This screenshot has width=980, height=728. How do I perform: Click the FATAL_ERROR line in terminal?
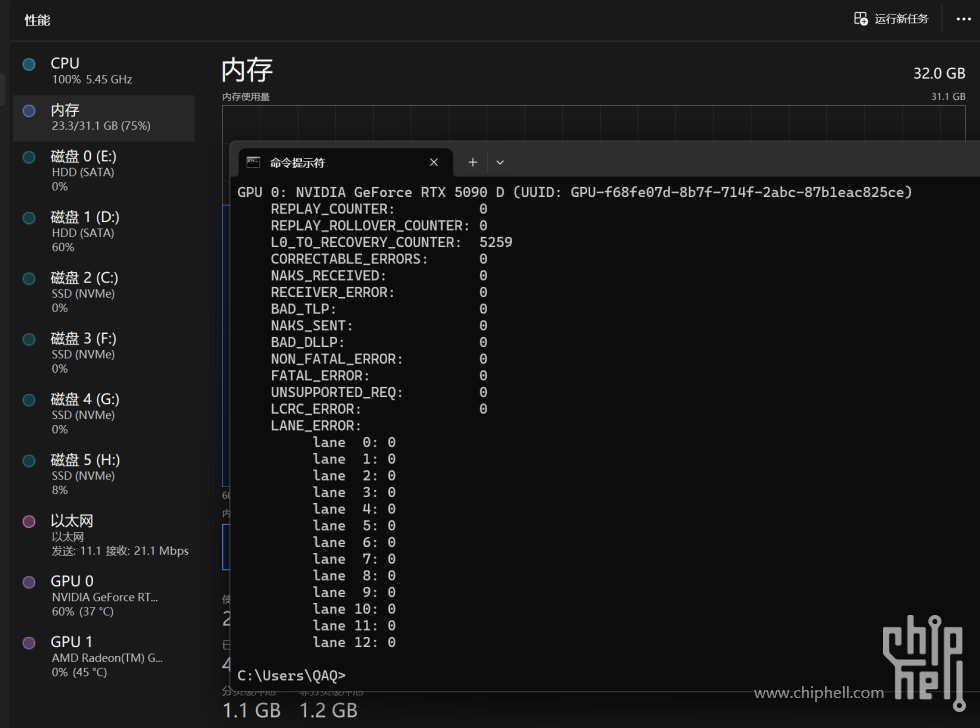379,376
